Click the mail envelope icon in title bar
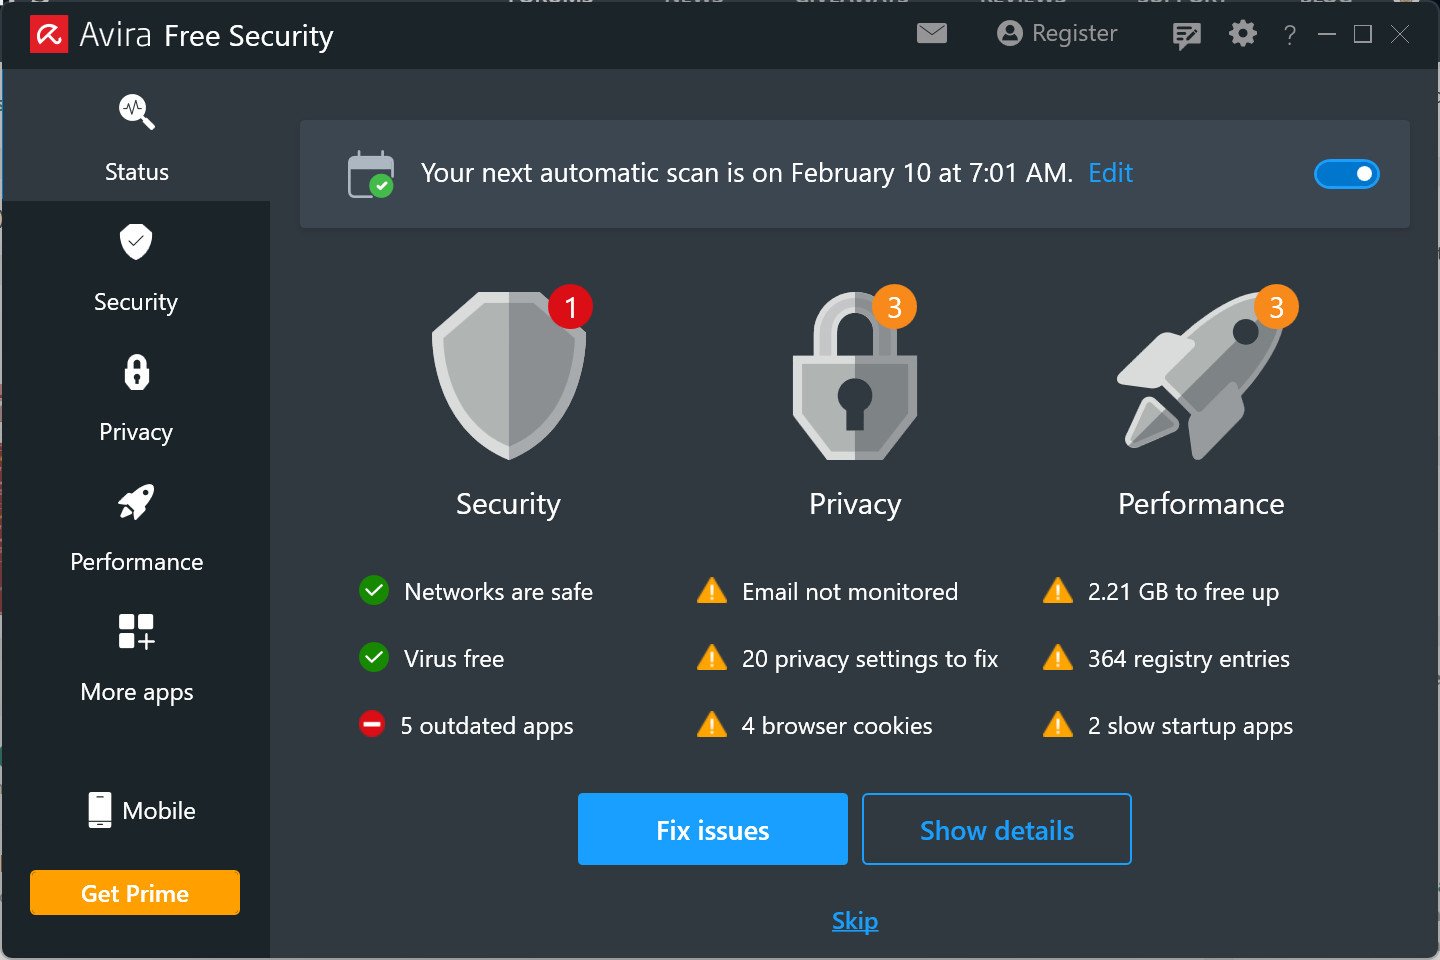This screenshot has height=960, width=1440. point(931,34)
